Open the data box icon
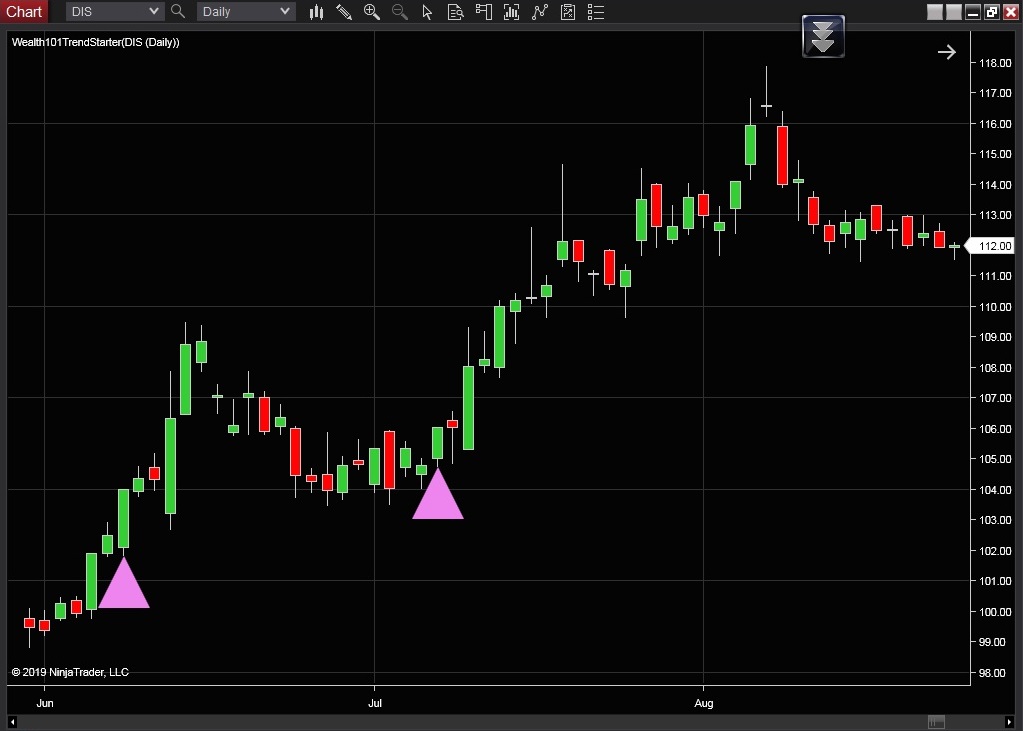Image resolution: width=1023 pixels, height=731 pixels. (456, 12)
